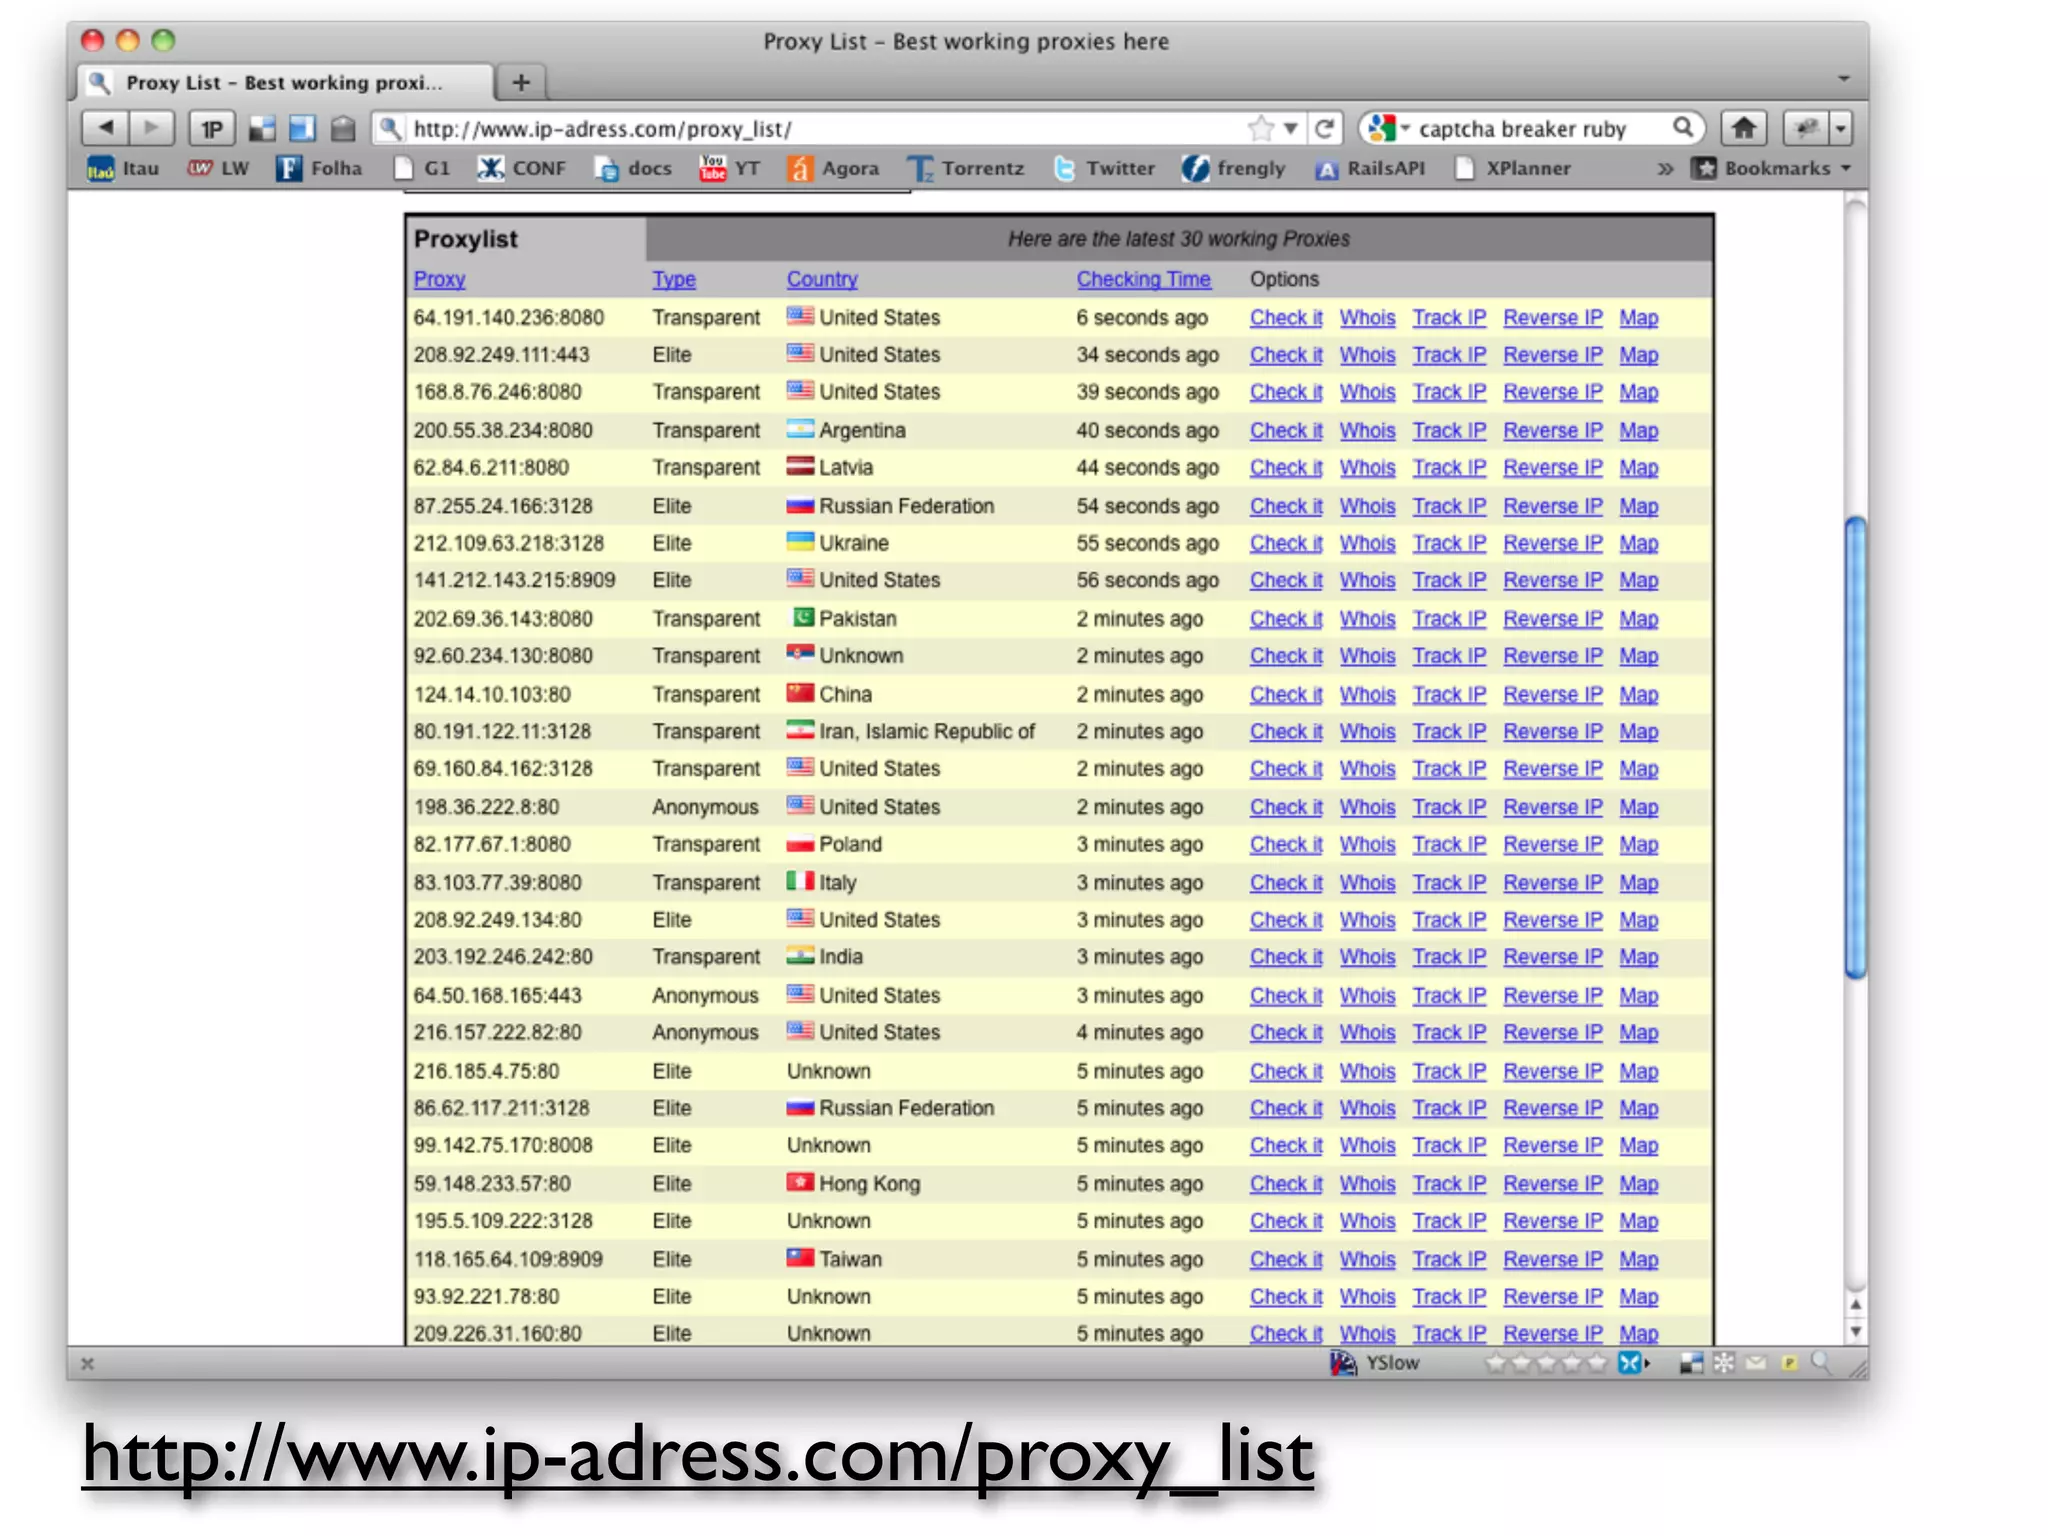Click Check it for Hong Kong proxy
Screen dimensions: 2048x1536
1286,1184
